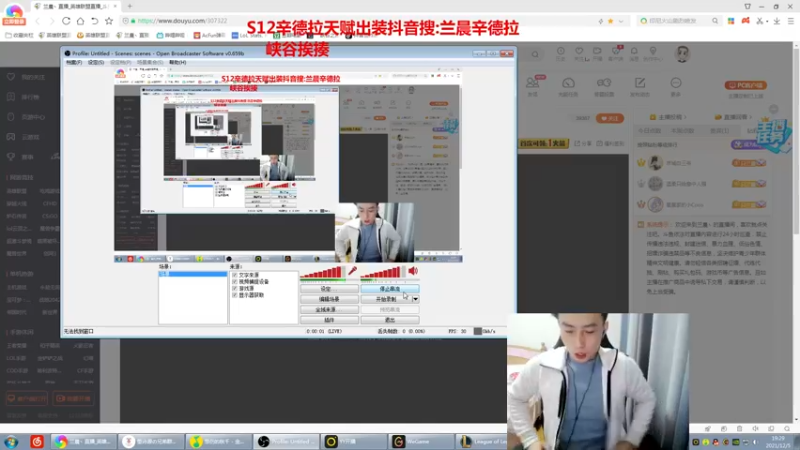Viewport: 800px width, 450px height.
Task: Click the browser back arrow
Action: tap(37, 21)
